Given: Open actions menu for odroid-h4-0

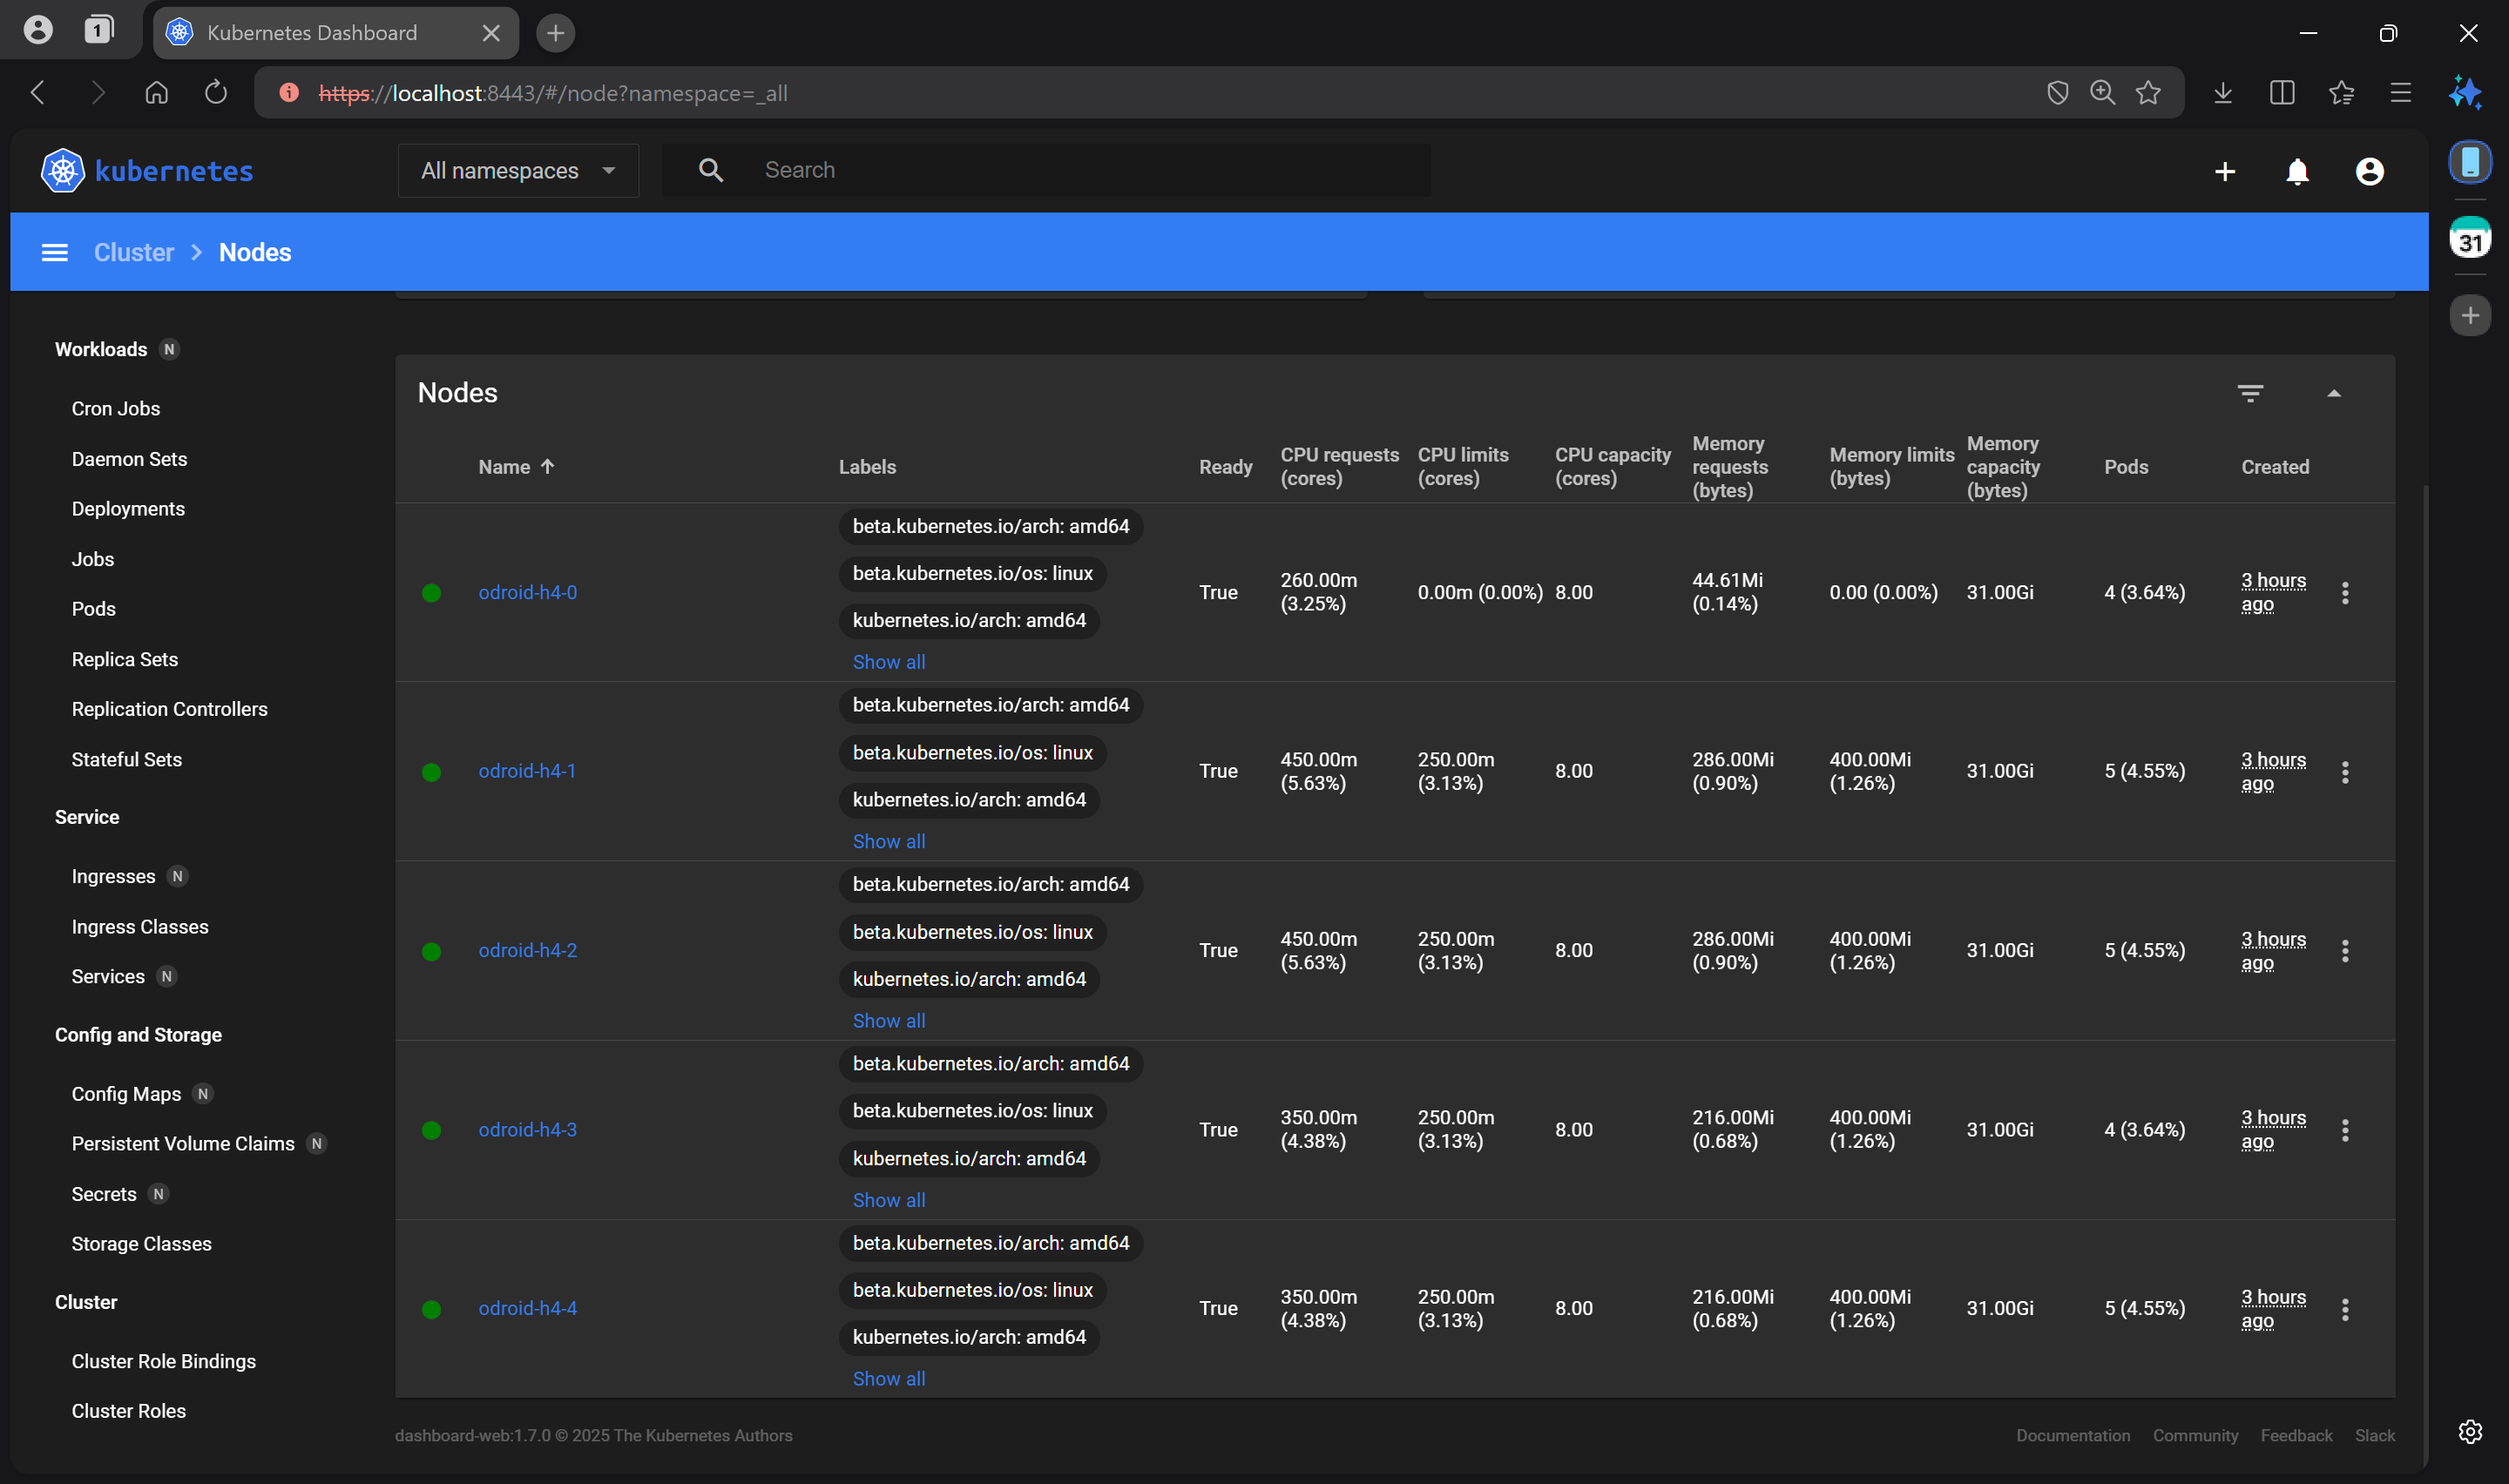Looking at the screenshot, I should tap(2344, 593).
